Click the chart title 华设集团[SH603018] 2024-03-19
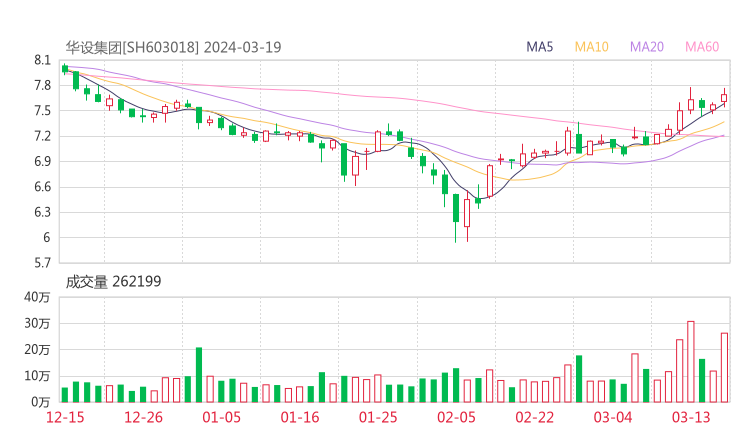The width and height of the screenshot is (740, 440). (173, 47)
